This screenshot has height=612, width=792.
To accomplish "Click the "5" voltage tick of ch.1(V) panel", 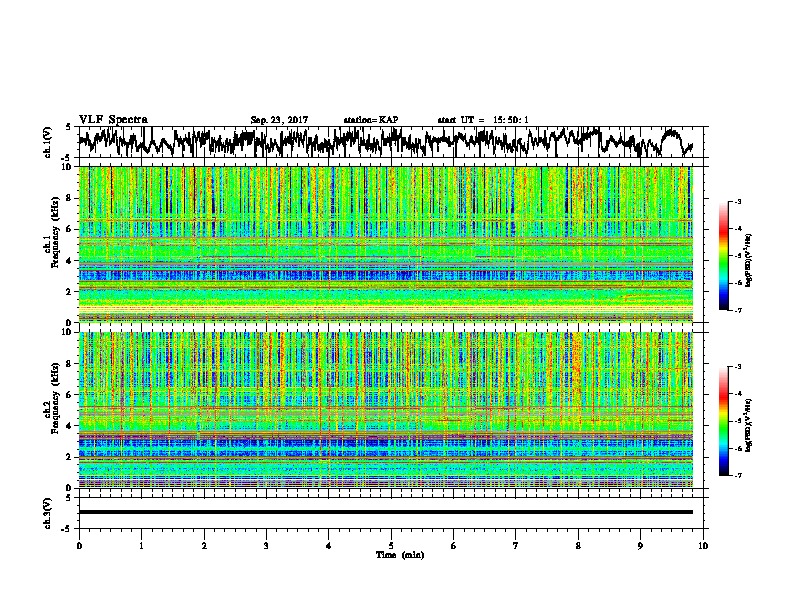I will click(68, 127).
